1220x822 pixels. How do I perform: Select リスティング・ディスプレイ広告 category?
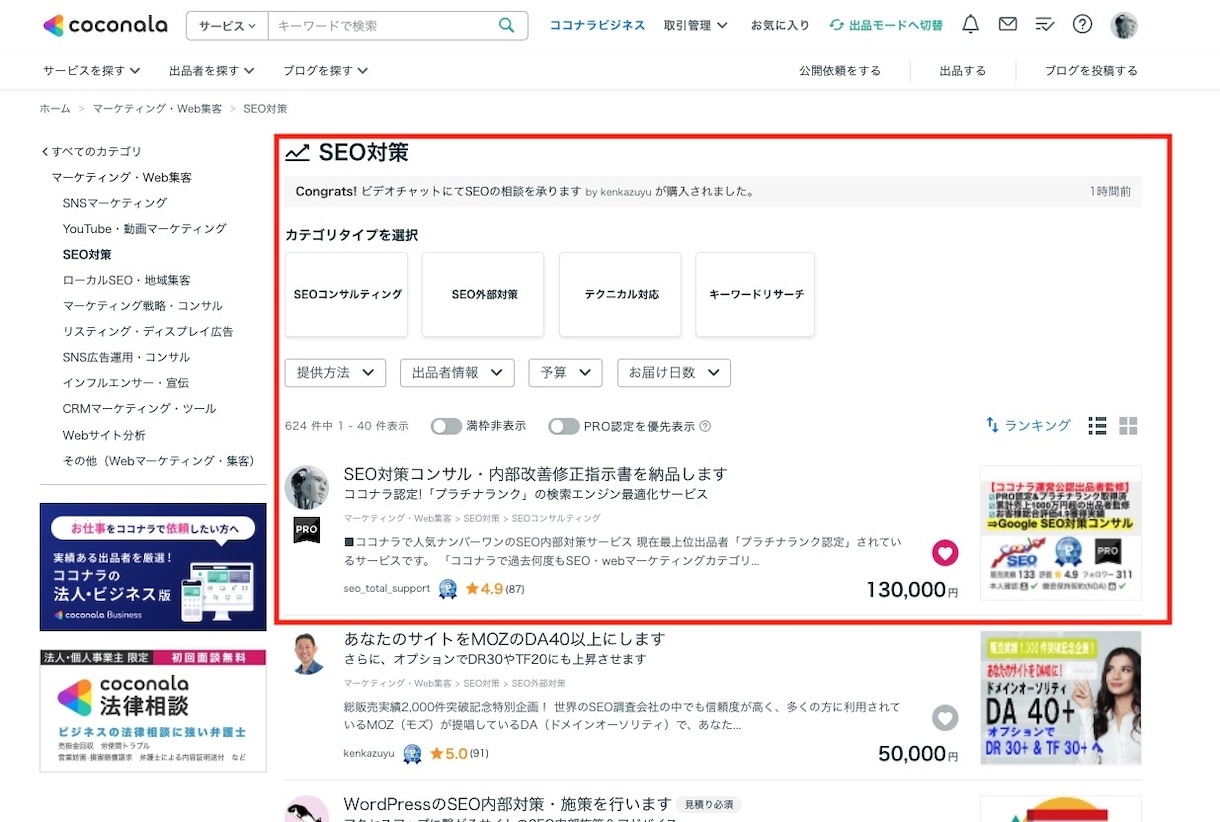pyautogui.click(x=148, y=331)
